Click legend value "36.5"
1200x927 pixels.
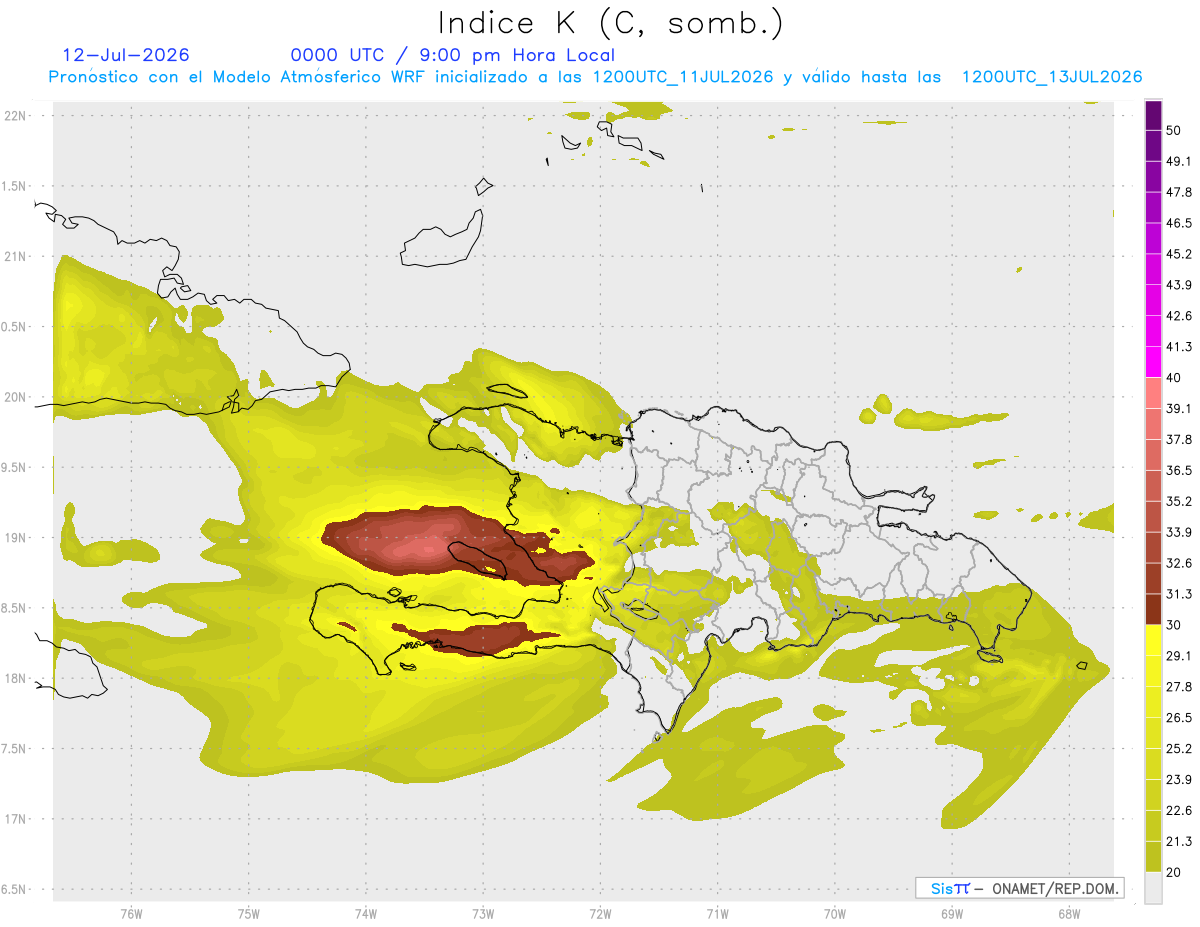pyautogui.click(x=1179, y=470)
